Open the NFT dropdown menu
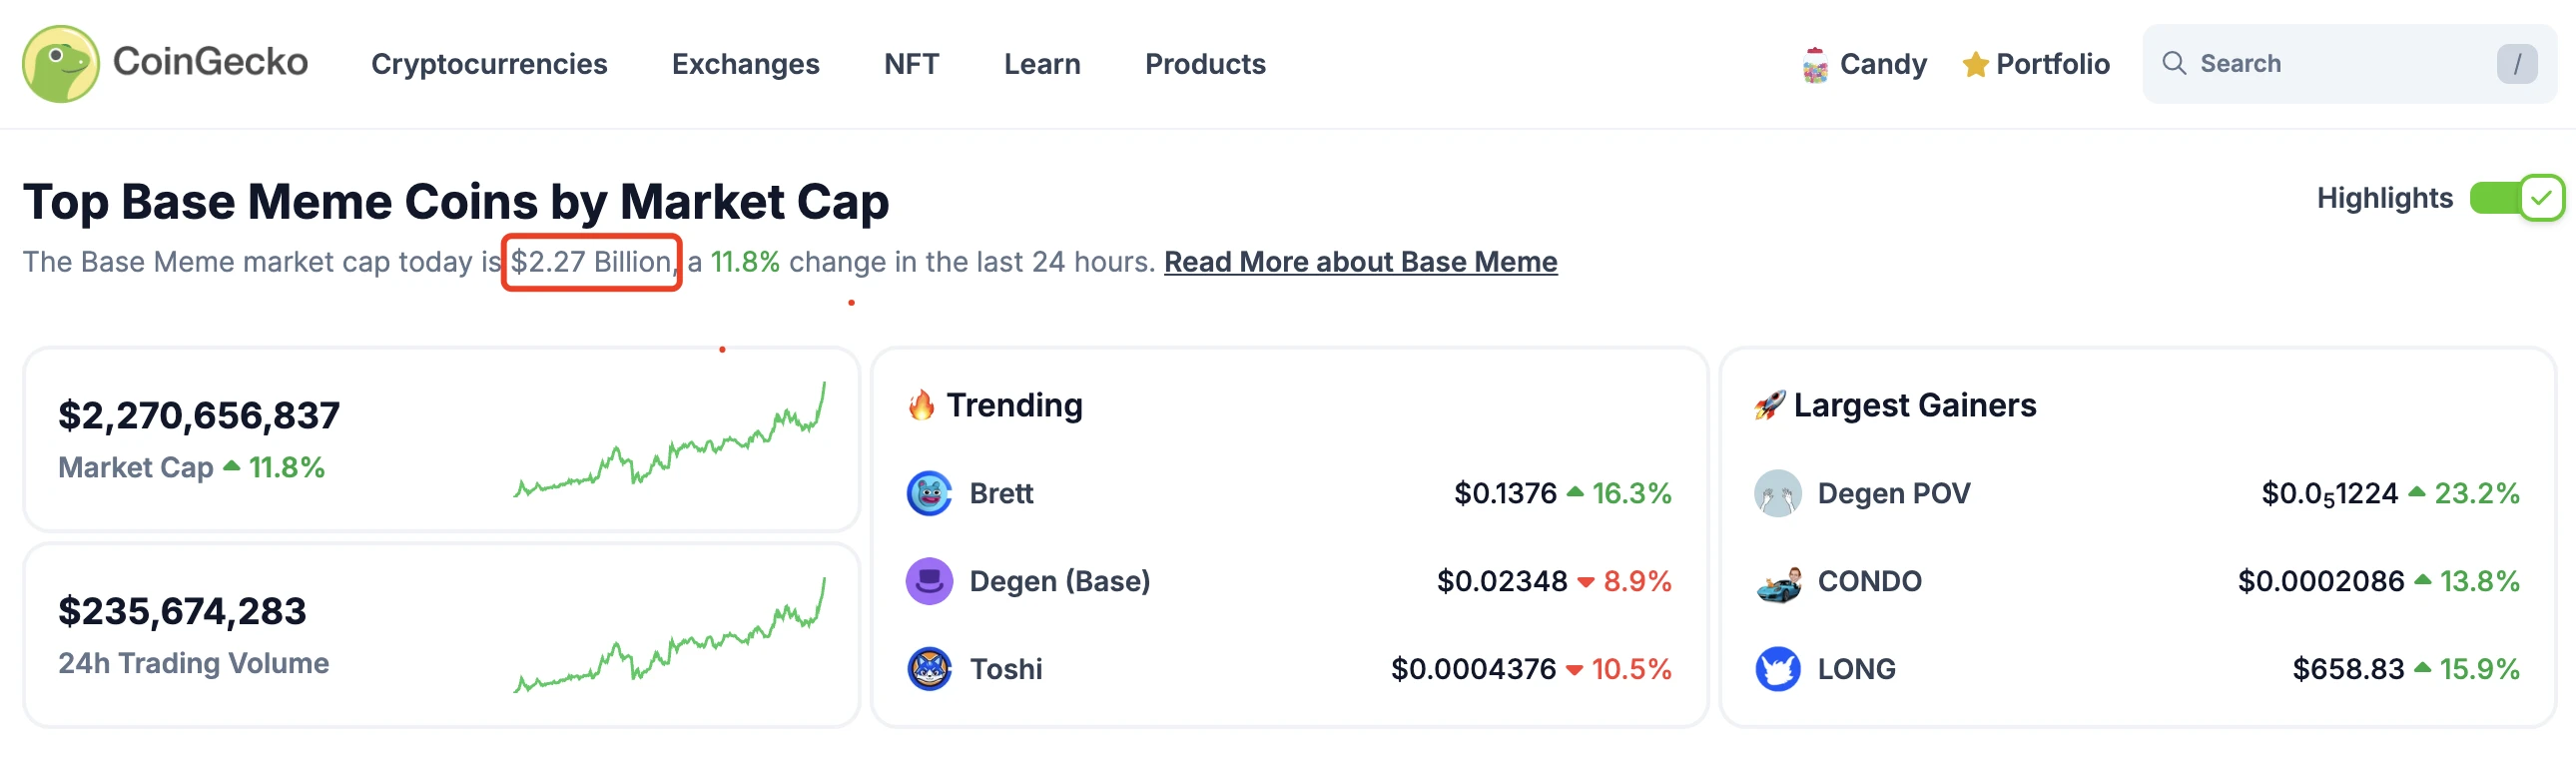Viewport: 2576px width, 777px height. pos(911,64)
